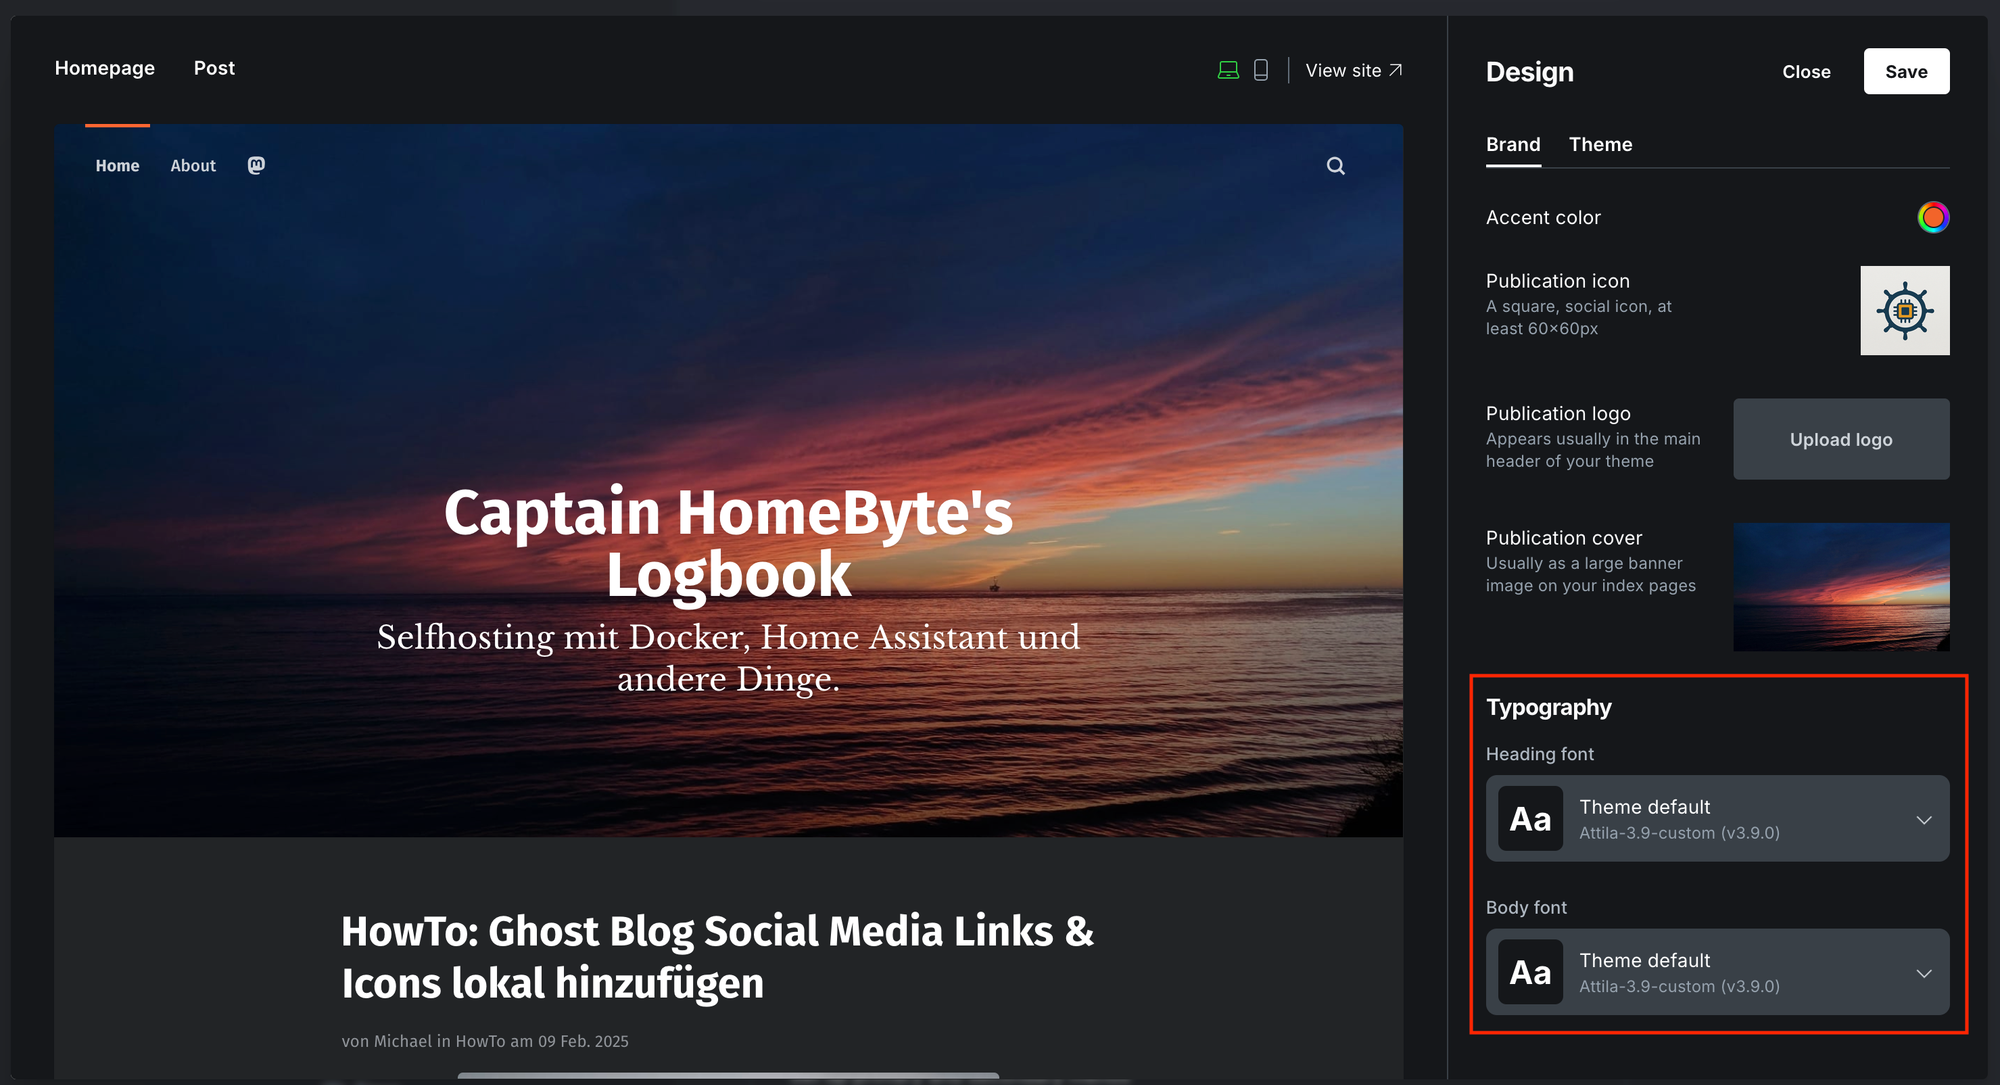Click the heading font dropdown chevron

[1923, 820]
